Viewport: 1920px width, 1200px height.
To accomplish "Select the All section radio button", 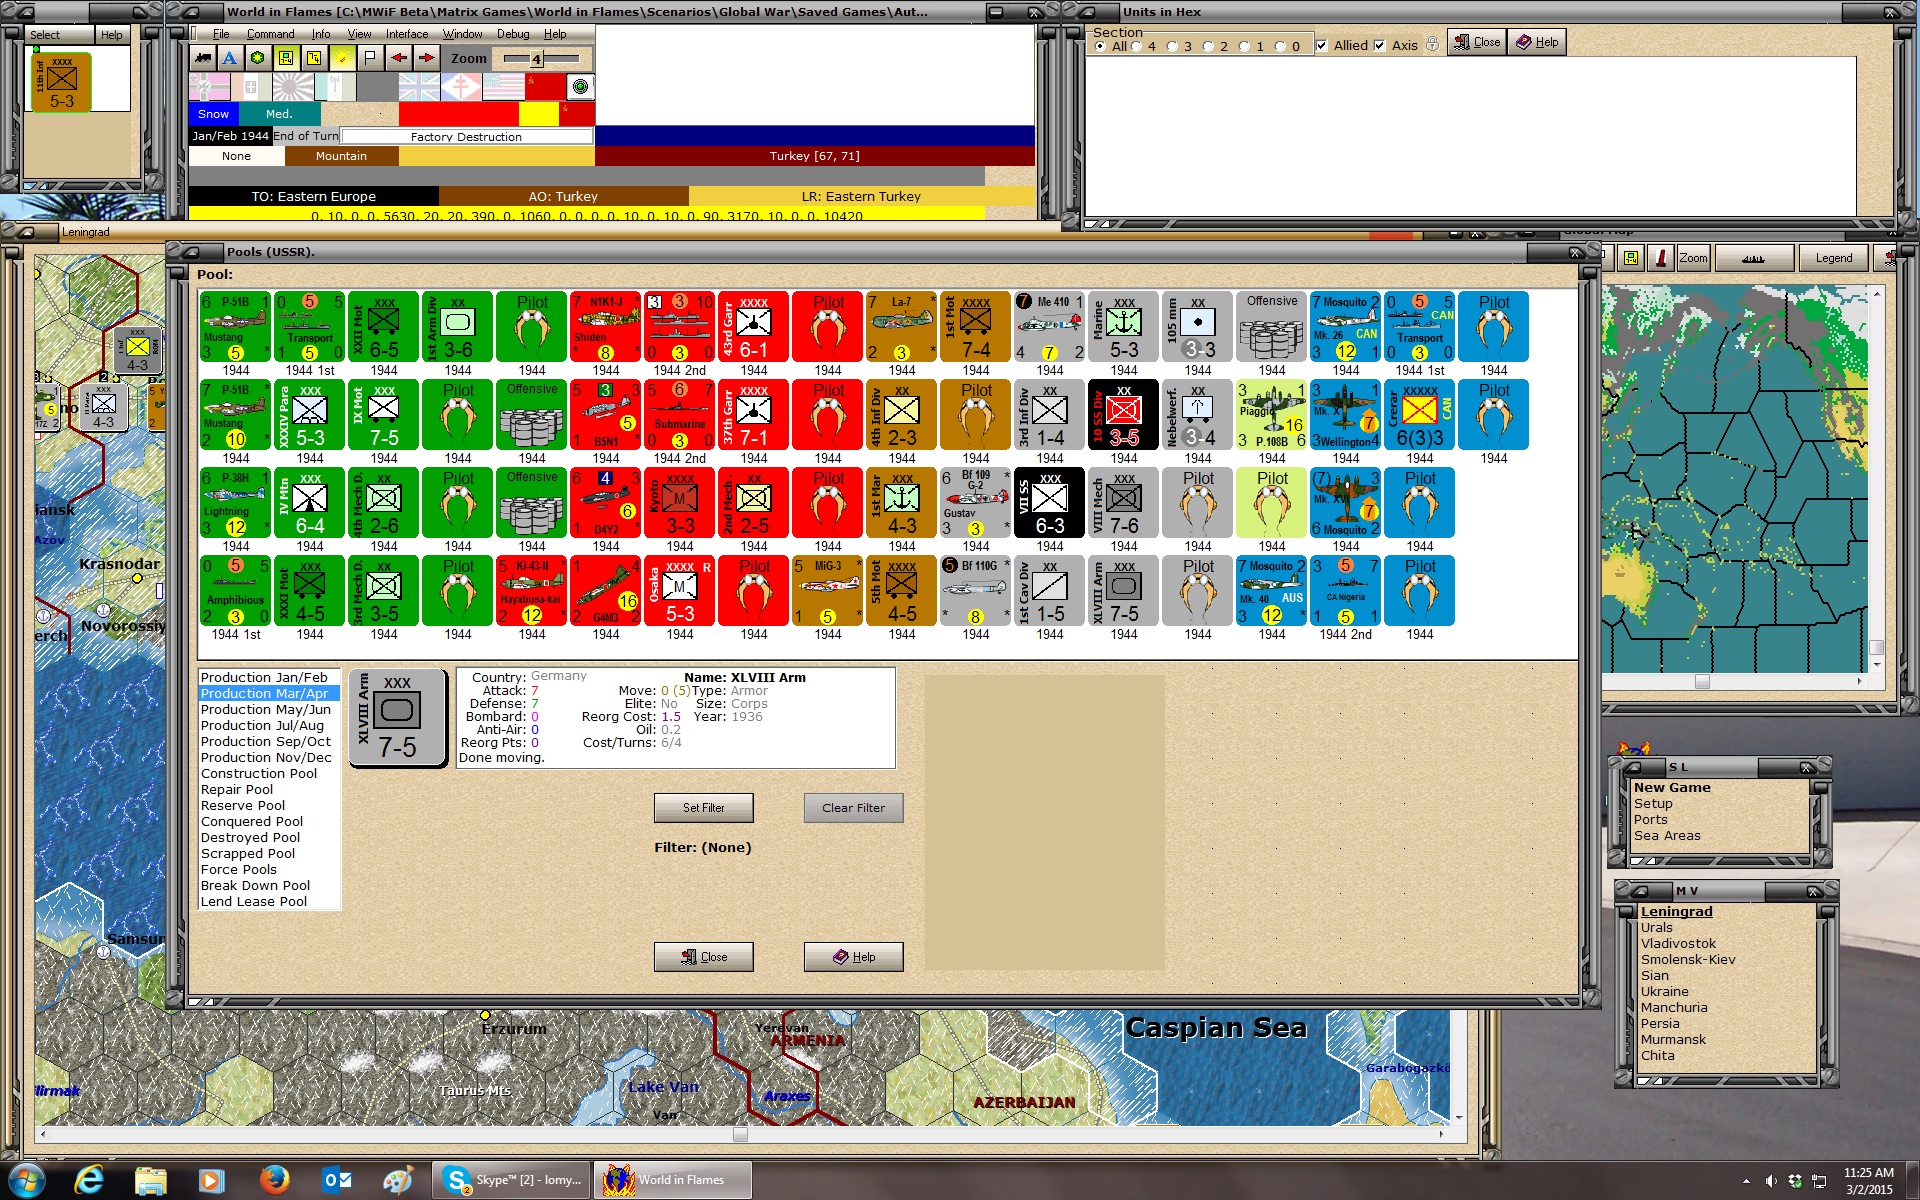I will click(1101, 46).
